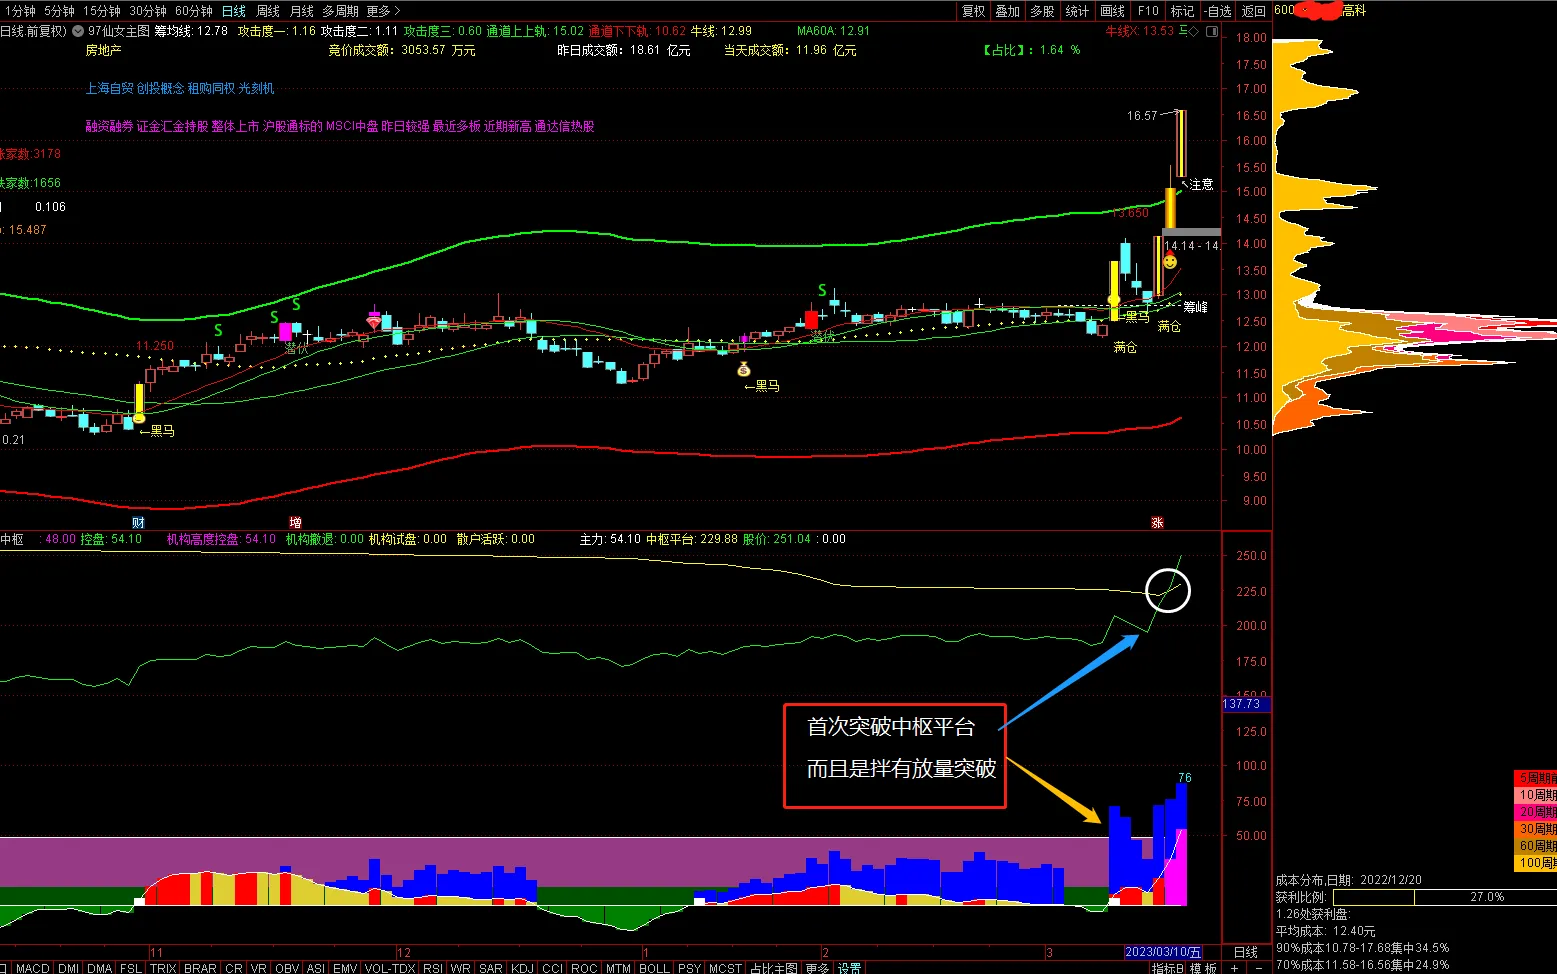Select the OBV indicator tab
This screenshot has width=1557, height=974.
click(x=287, y=968)
